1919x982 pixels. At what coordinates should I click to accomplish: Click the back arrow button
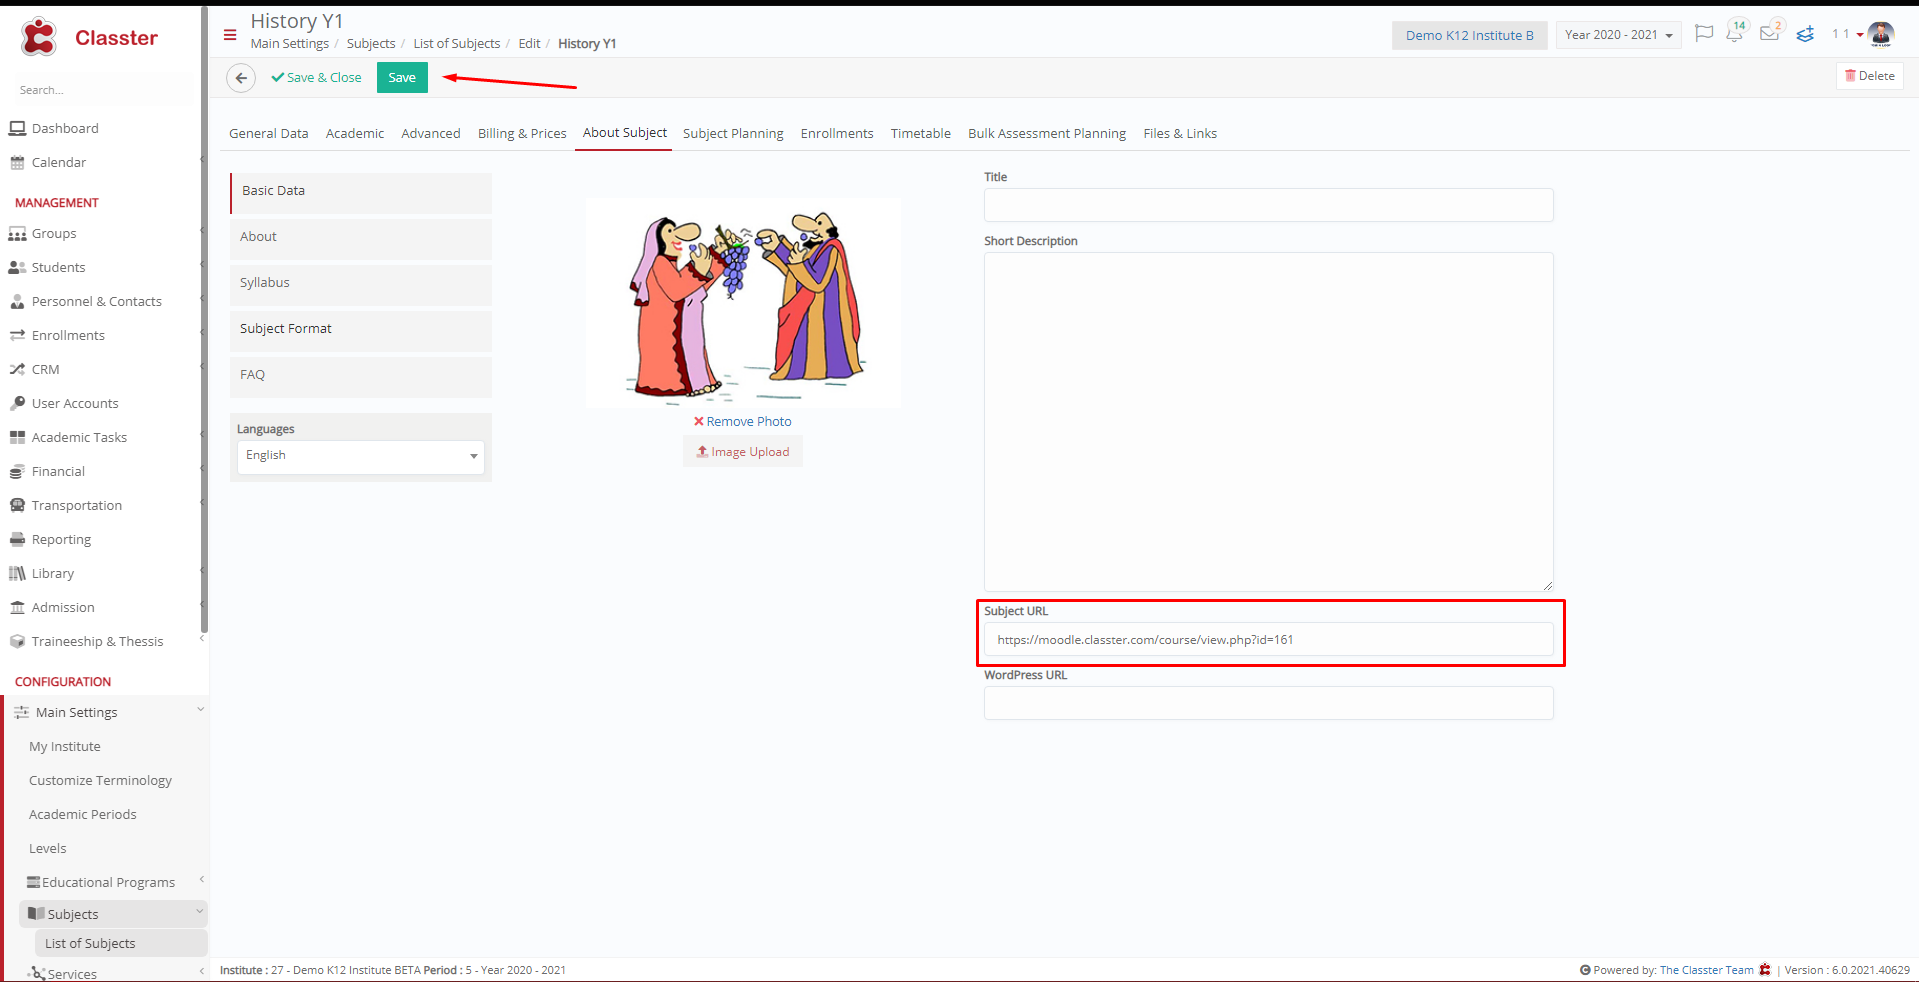tap(241, 78)
